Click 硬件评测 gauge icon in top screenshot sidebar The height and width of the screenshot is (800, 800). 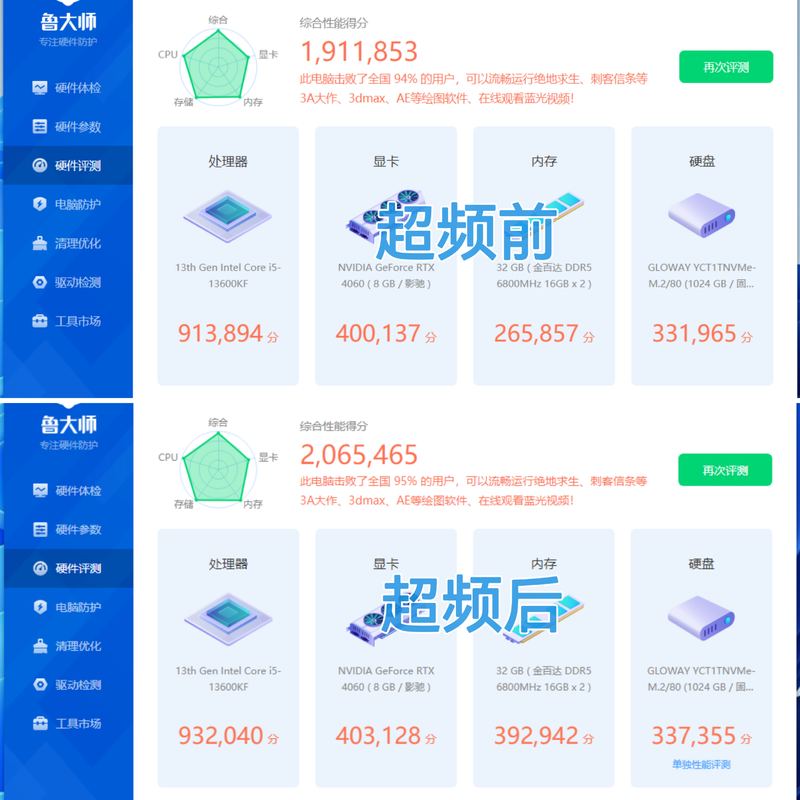click(x=39, y=165)
